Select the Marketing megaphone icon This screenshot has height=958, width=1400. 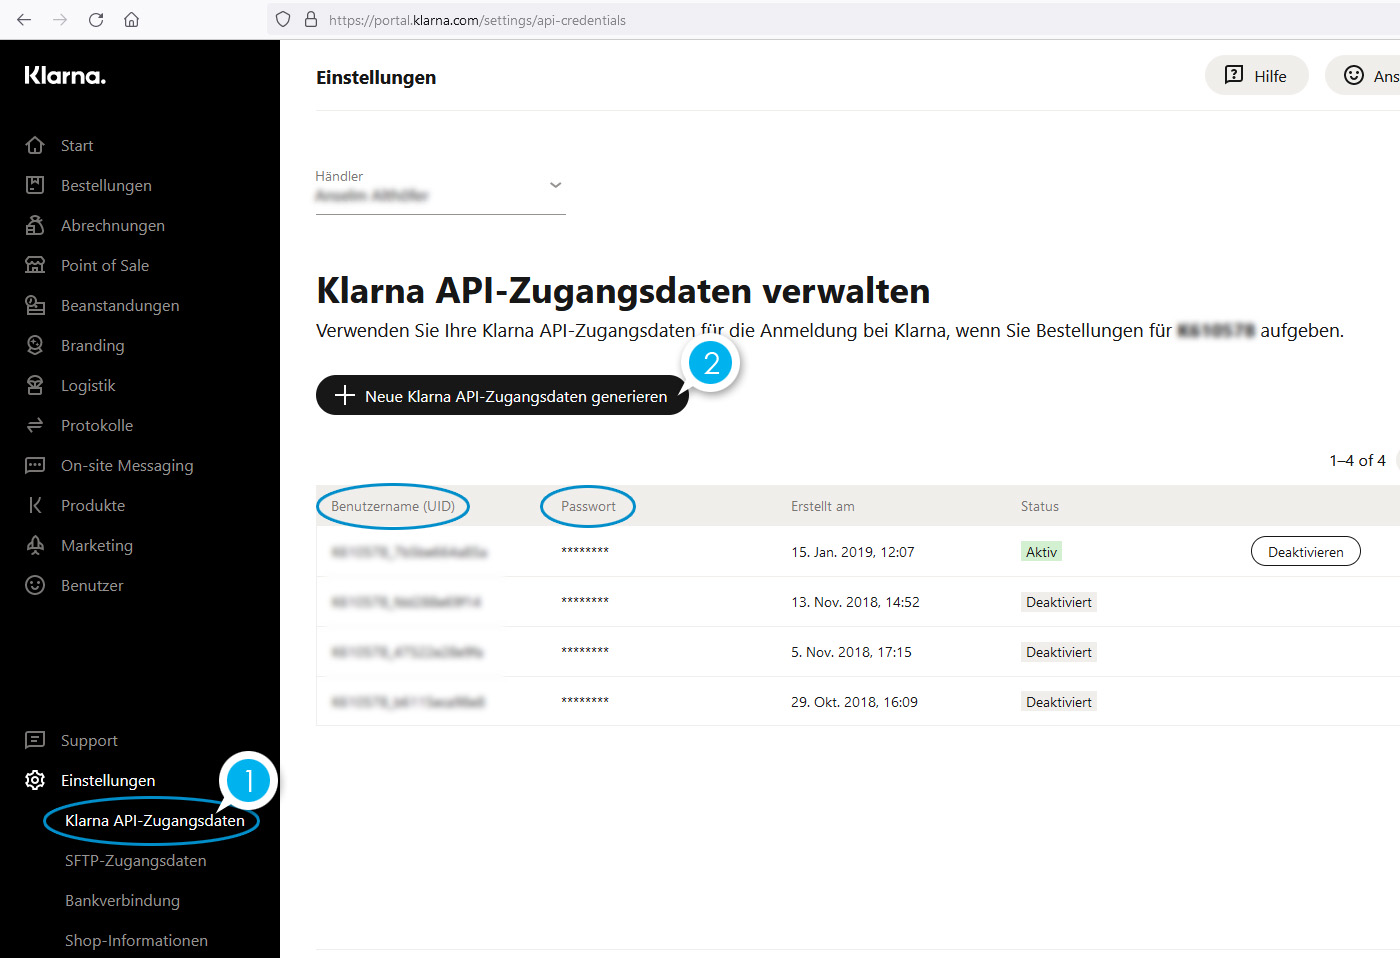point(35,545)
